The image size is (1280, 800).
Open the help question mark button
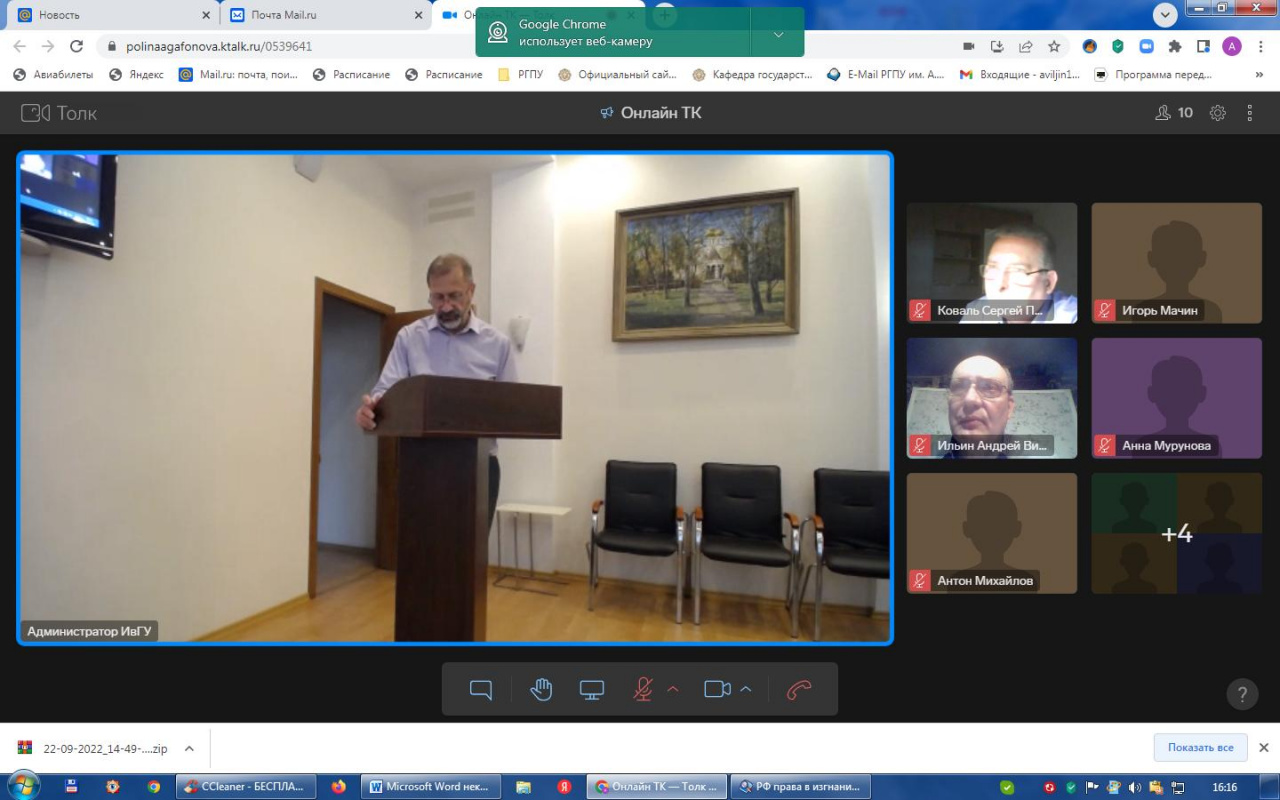pos(1242,693)
